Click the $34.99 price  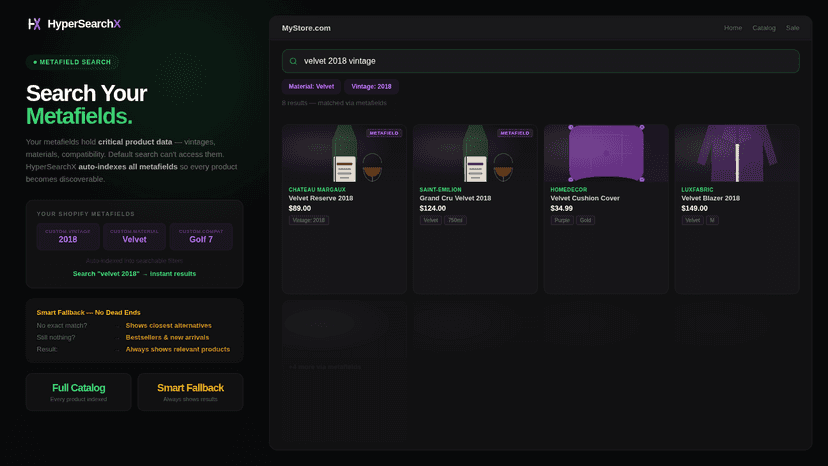pyautogui.click(x=561, y=208)
